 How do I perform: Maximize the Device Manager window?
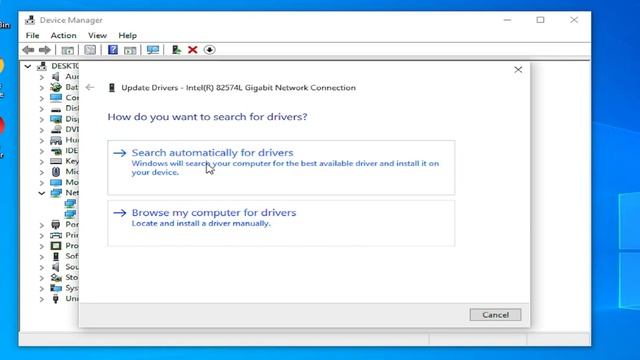(x=540, y=20)
